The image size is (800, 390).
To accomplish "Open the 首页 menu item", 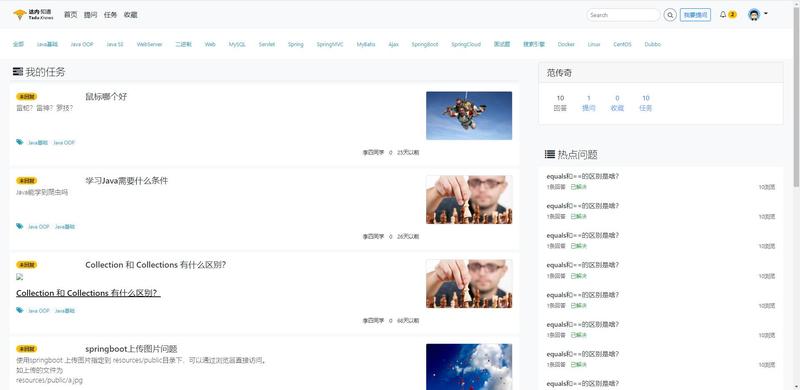I will (x=70, y=15).
